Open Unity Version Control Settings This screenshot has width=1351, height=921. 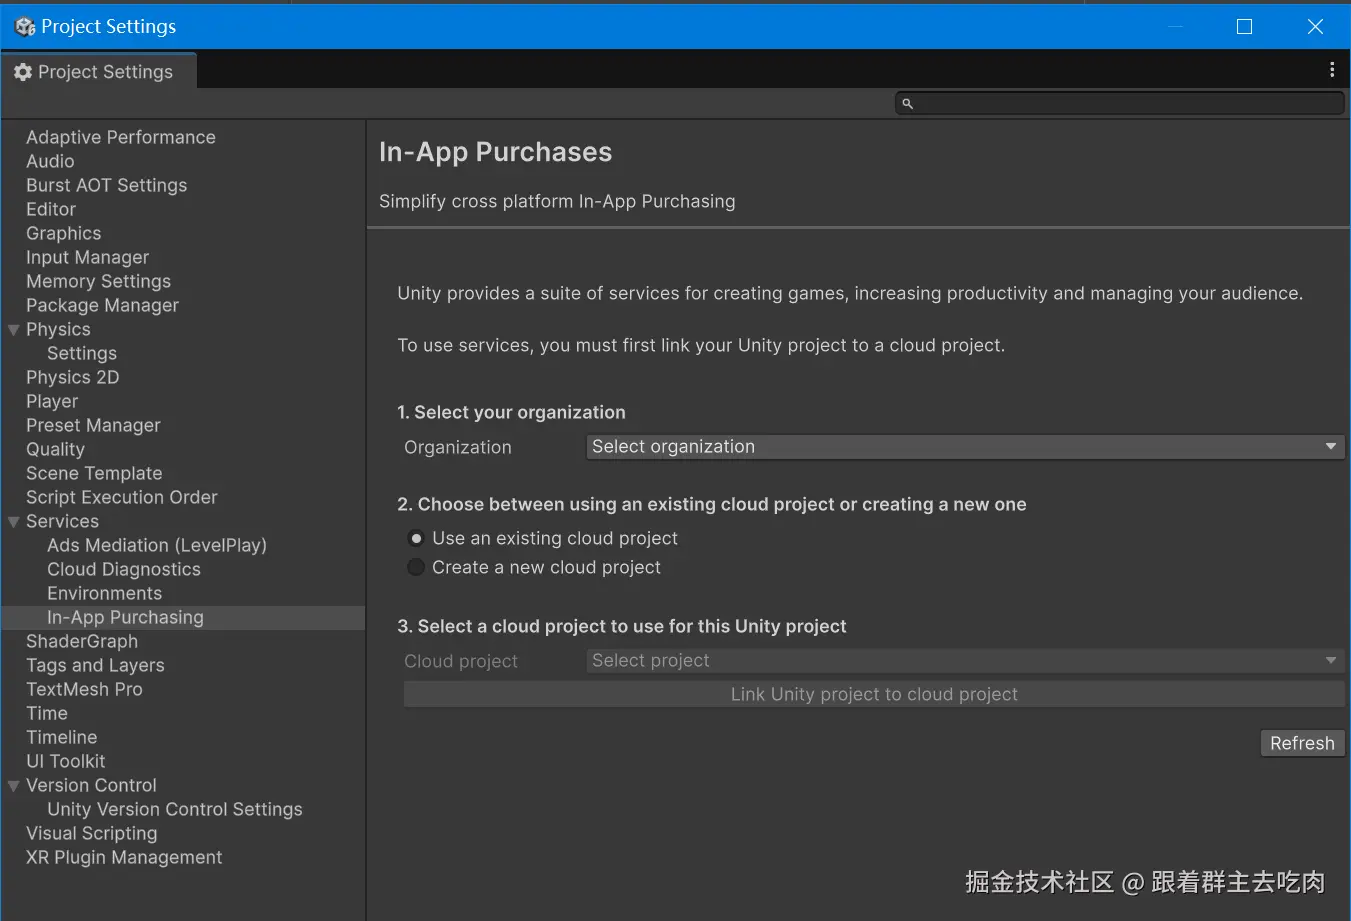(174, 810)
